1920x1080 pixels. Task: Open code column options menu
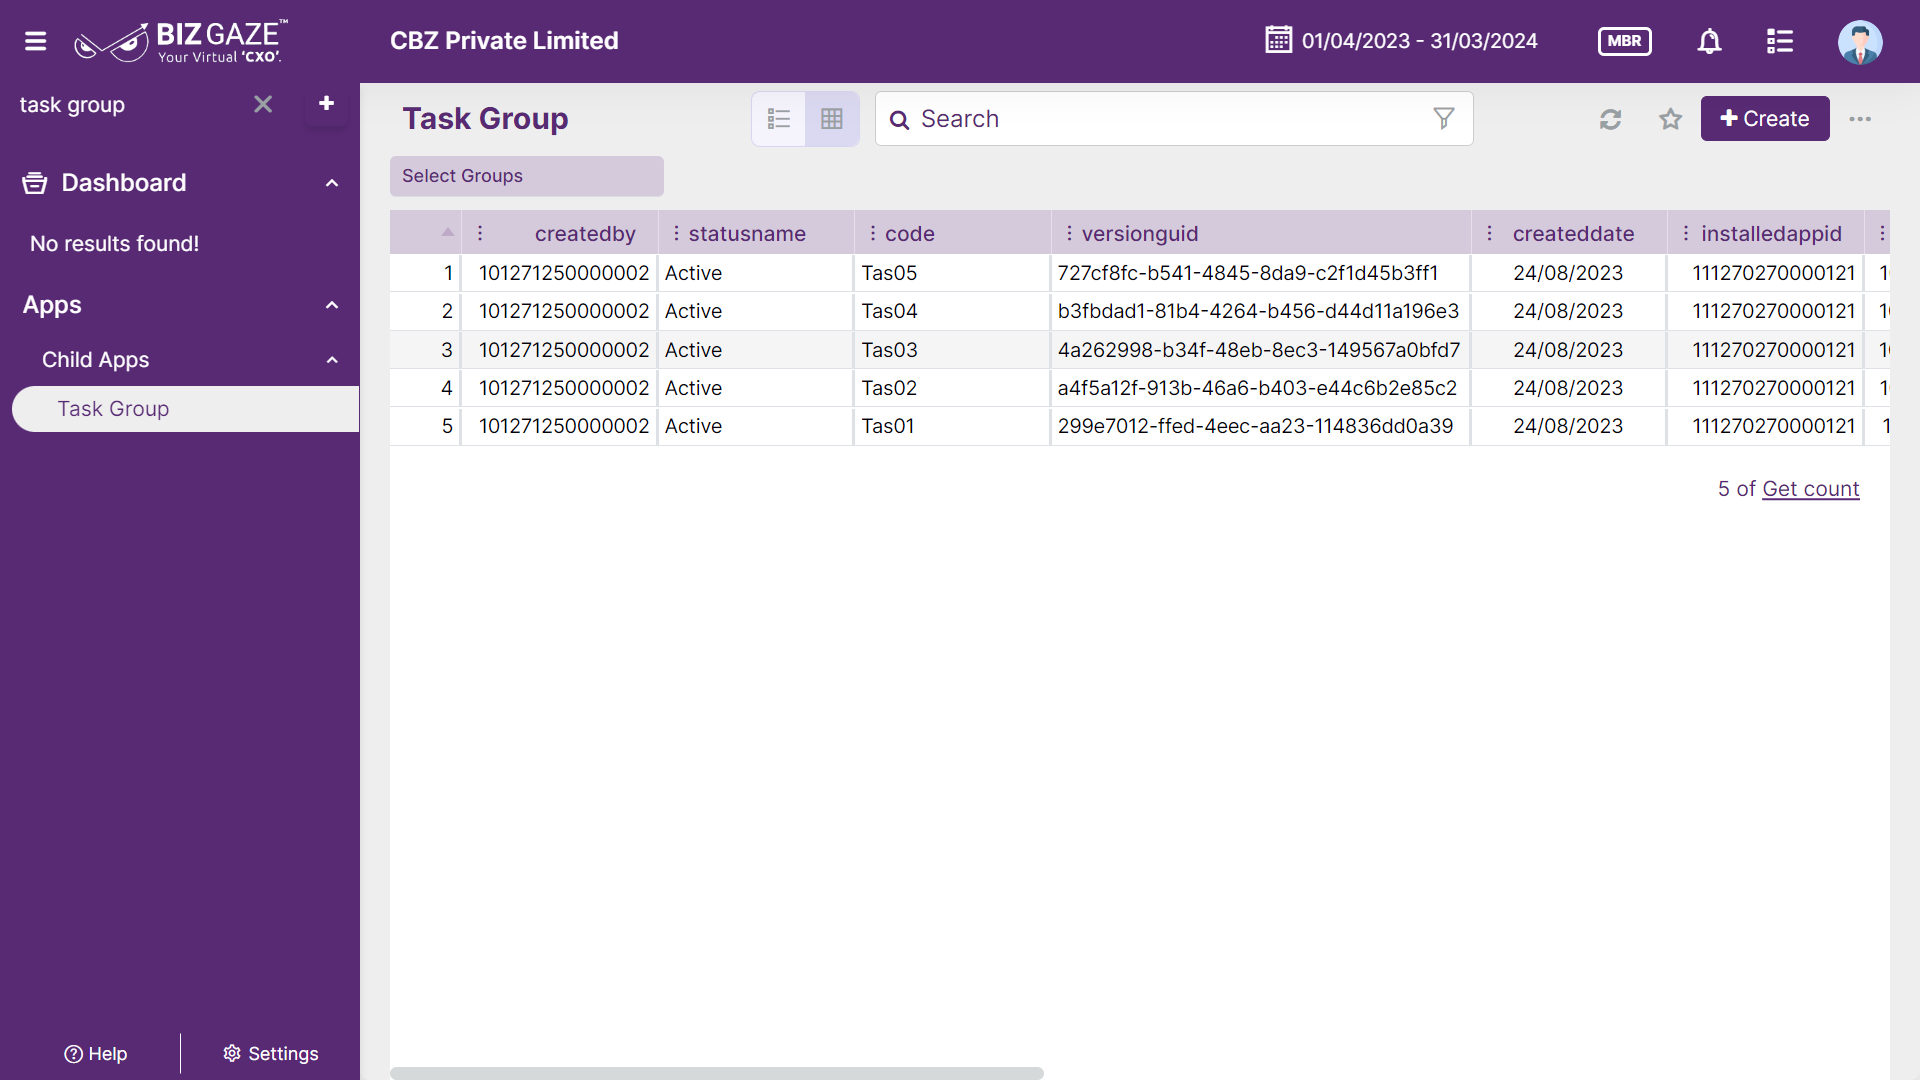point(873,233)
